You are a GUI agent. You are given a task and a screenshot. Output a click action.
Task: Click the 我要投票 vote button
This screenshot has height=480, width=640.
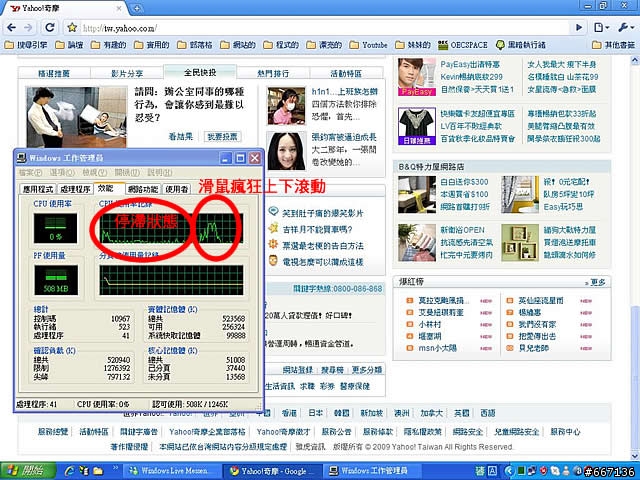pos(222,136)
